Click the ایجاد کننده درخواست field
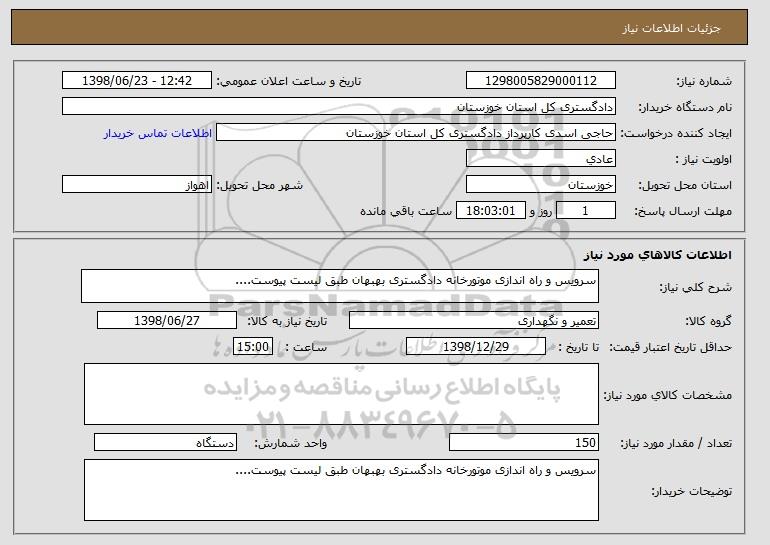Viewport: 770px width, 545px height. coord(416,133)
